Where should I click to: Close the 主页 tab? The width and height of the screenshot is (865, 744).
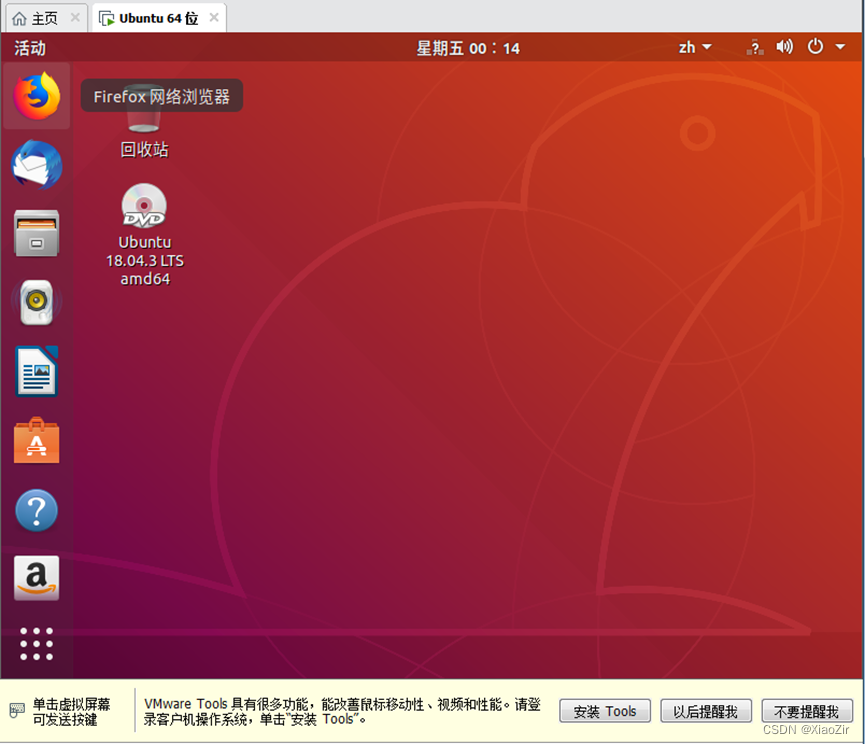76,18
